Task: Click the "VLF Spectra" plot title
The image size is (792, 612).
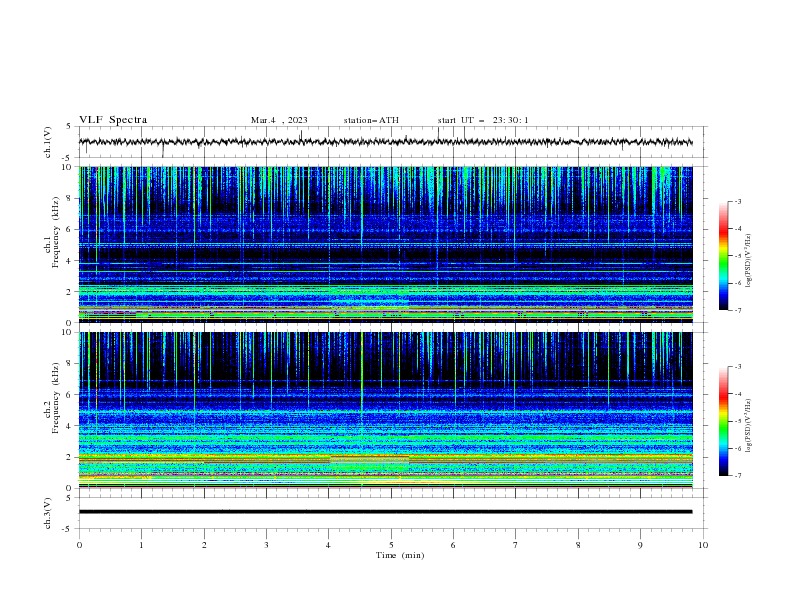Action: (x=113, y=120)
